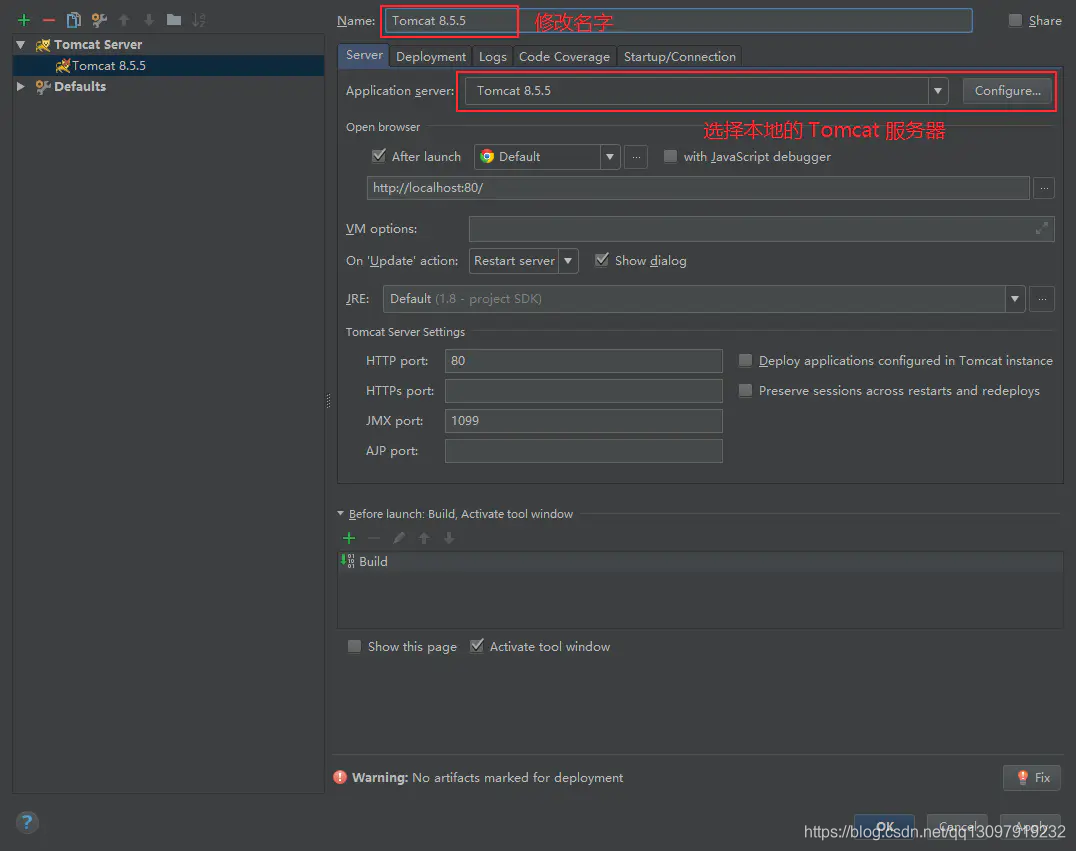This screenshot has width=1076, height=851.
Task: Copy the selected run configuration
Action: (73, 20)
